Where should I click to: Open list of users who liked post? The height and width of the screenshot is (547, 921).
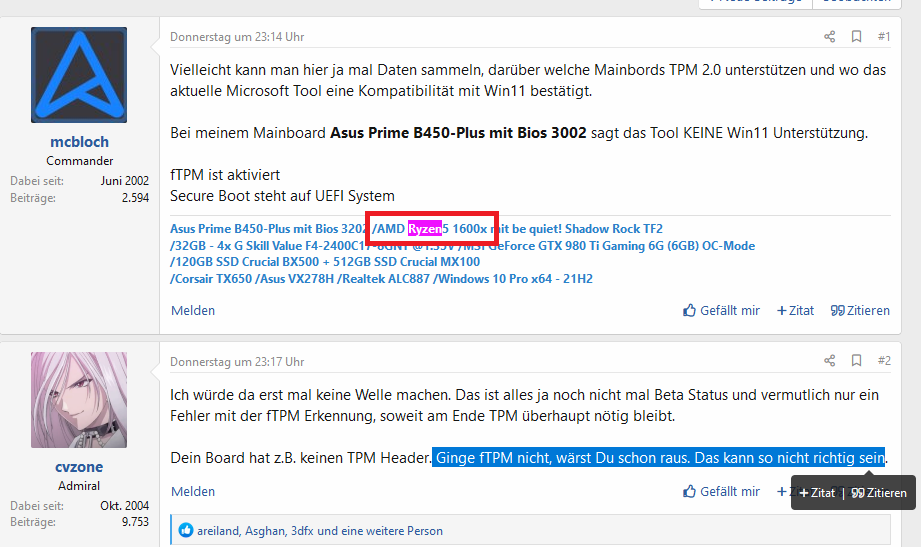point(320,531)
